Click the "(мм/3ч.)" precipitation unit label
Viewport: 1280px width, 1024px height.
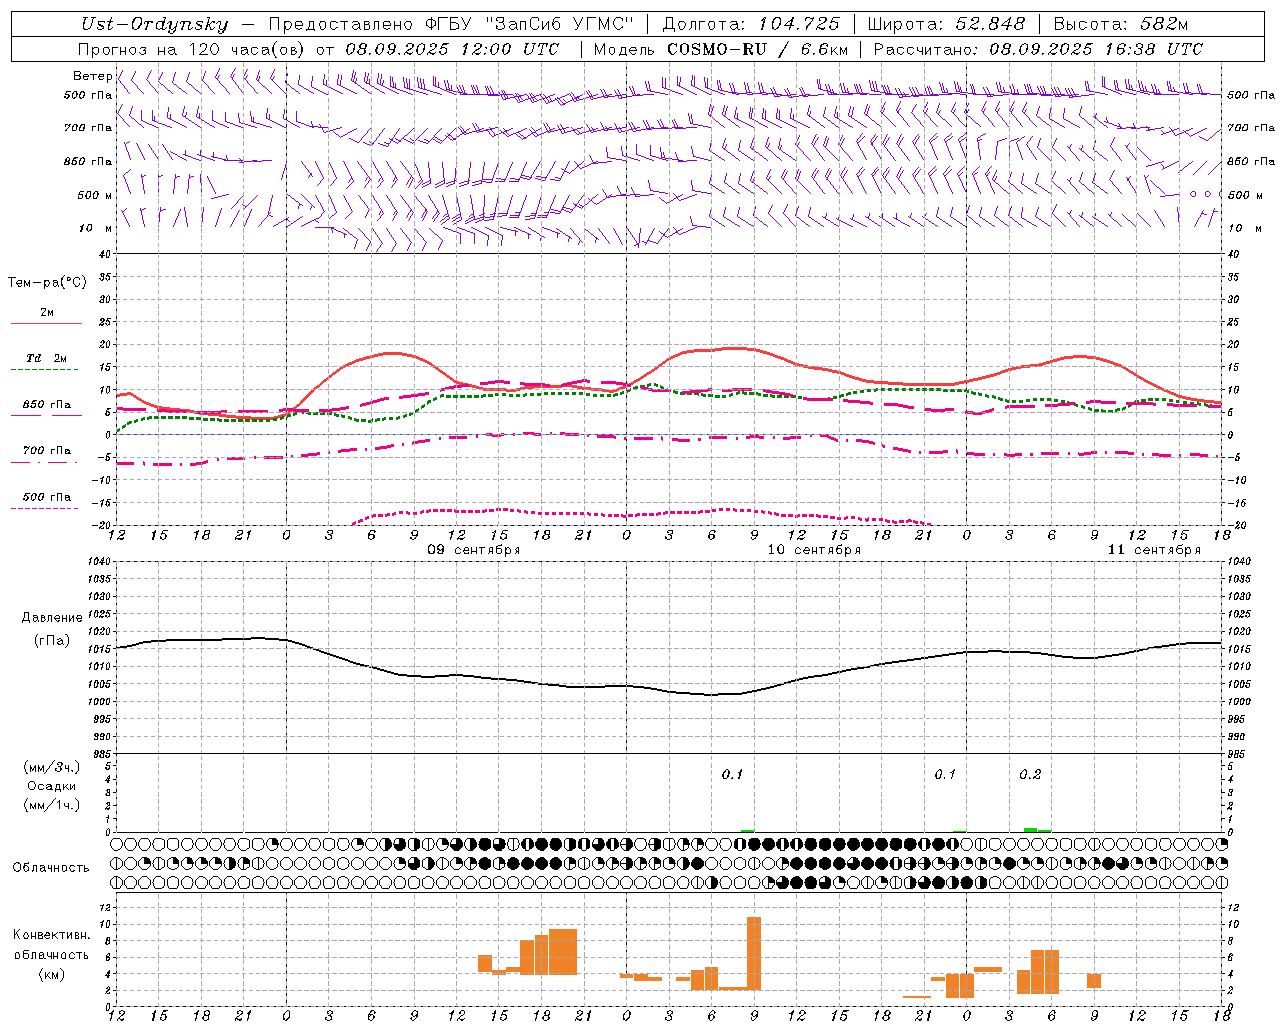click(51, 767)
